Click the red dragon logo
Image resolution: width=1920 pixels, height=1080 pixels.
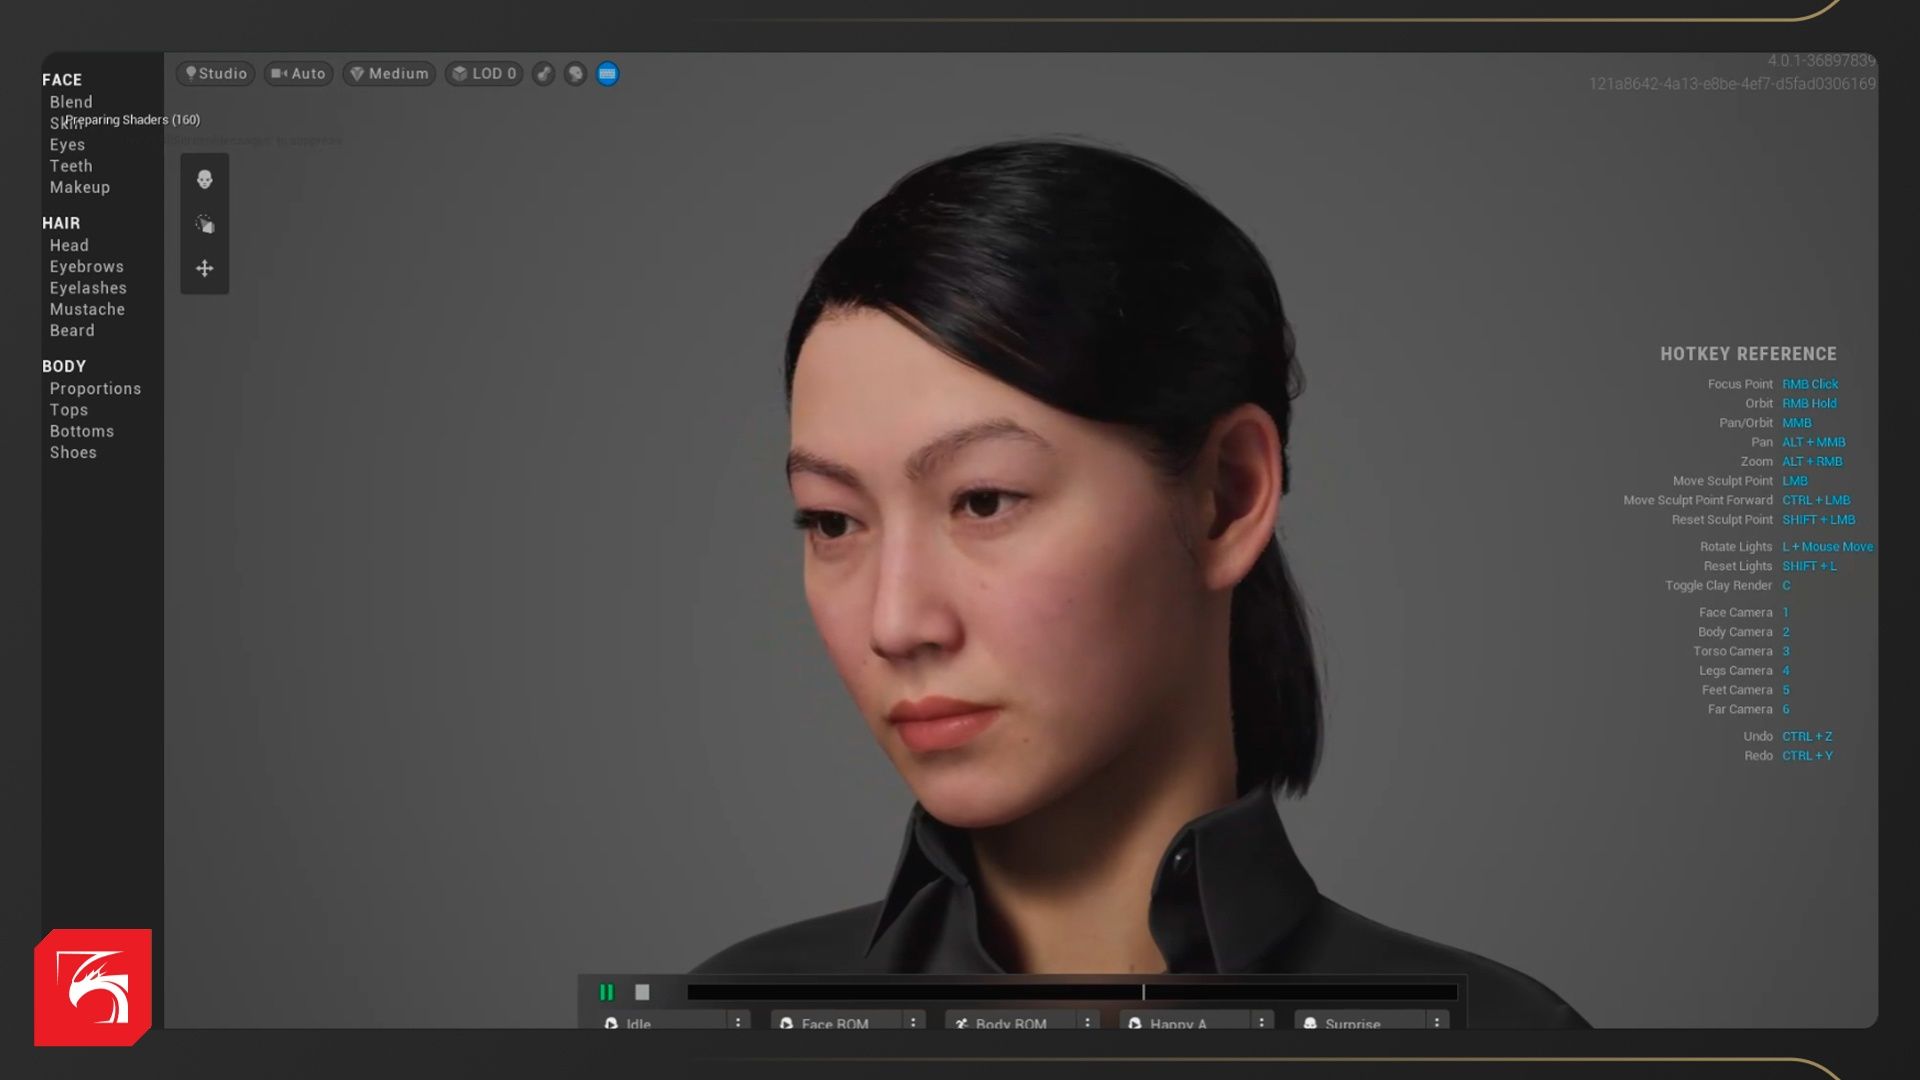(93, 988)
